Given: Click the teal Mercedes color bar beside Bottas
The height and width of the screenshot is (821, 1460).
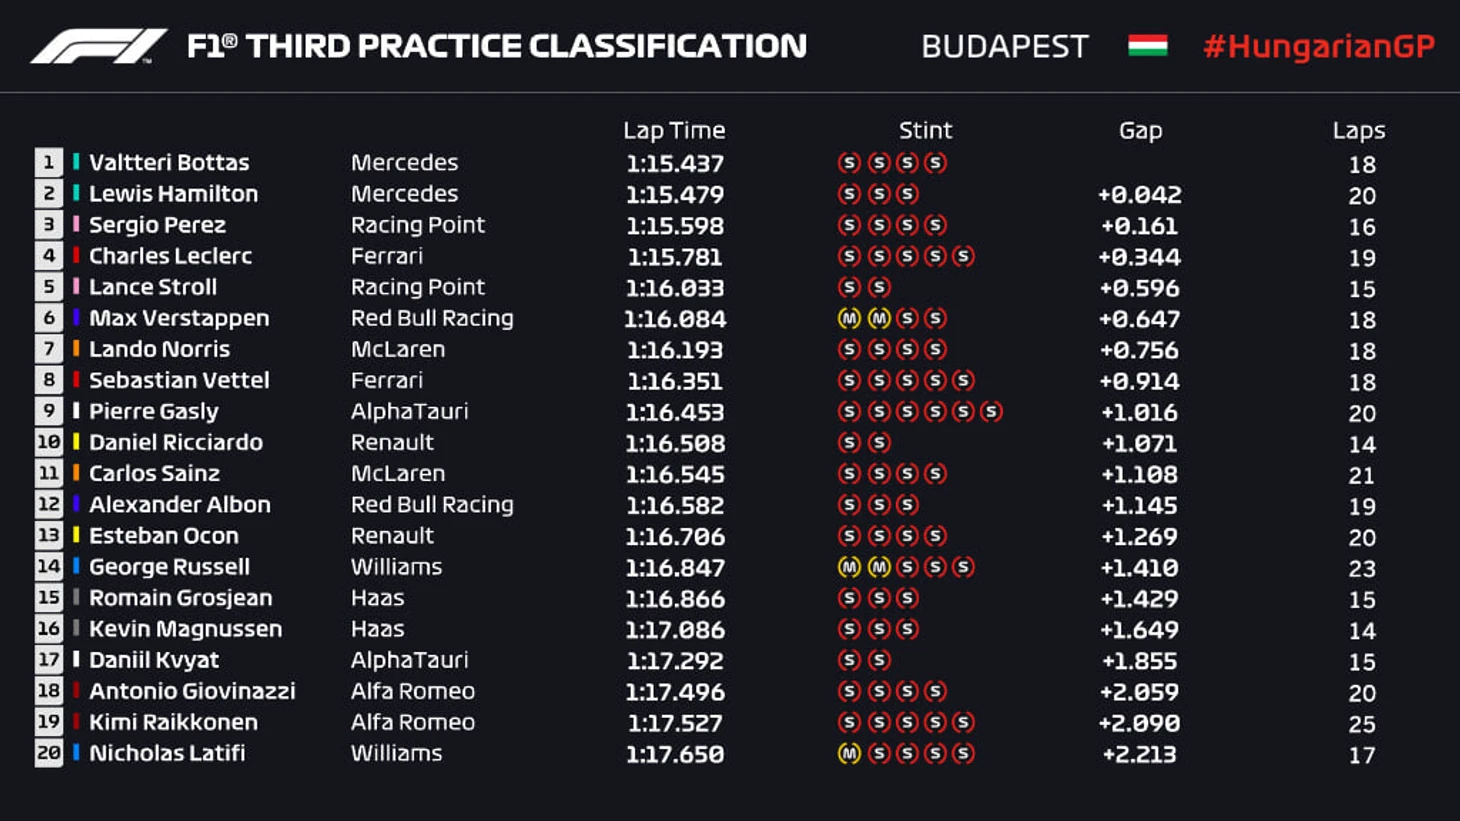Looking at the screenshot, I should [76, 162].
